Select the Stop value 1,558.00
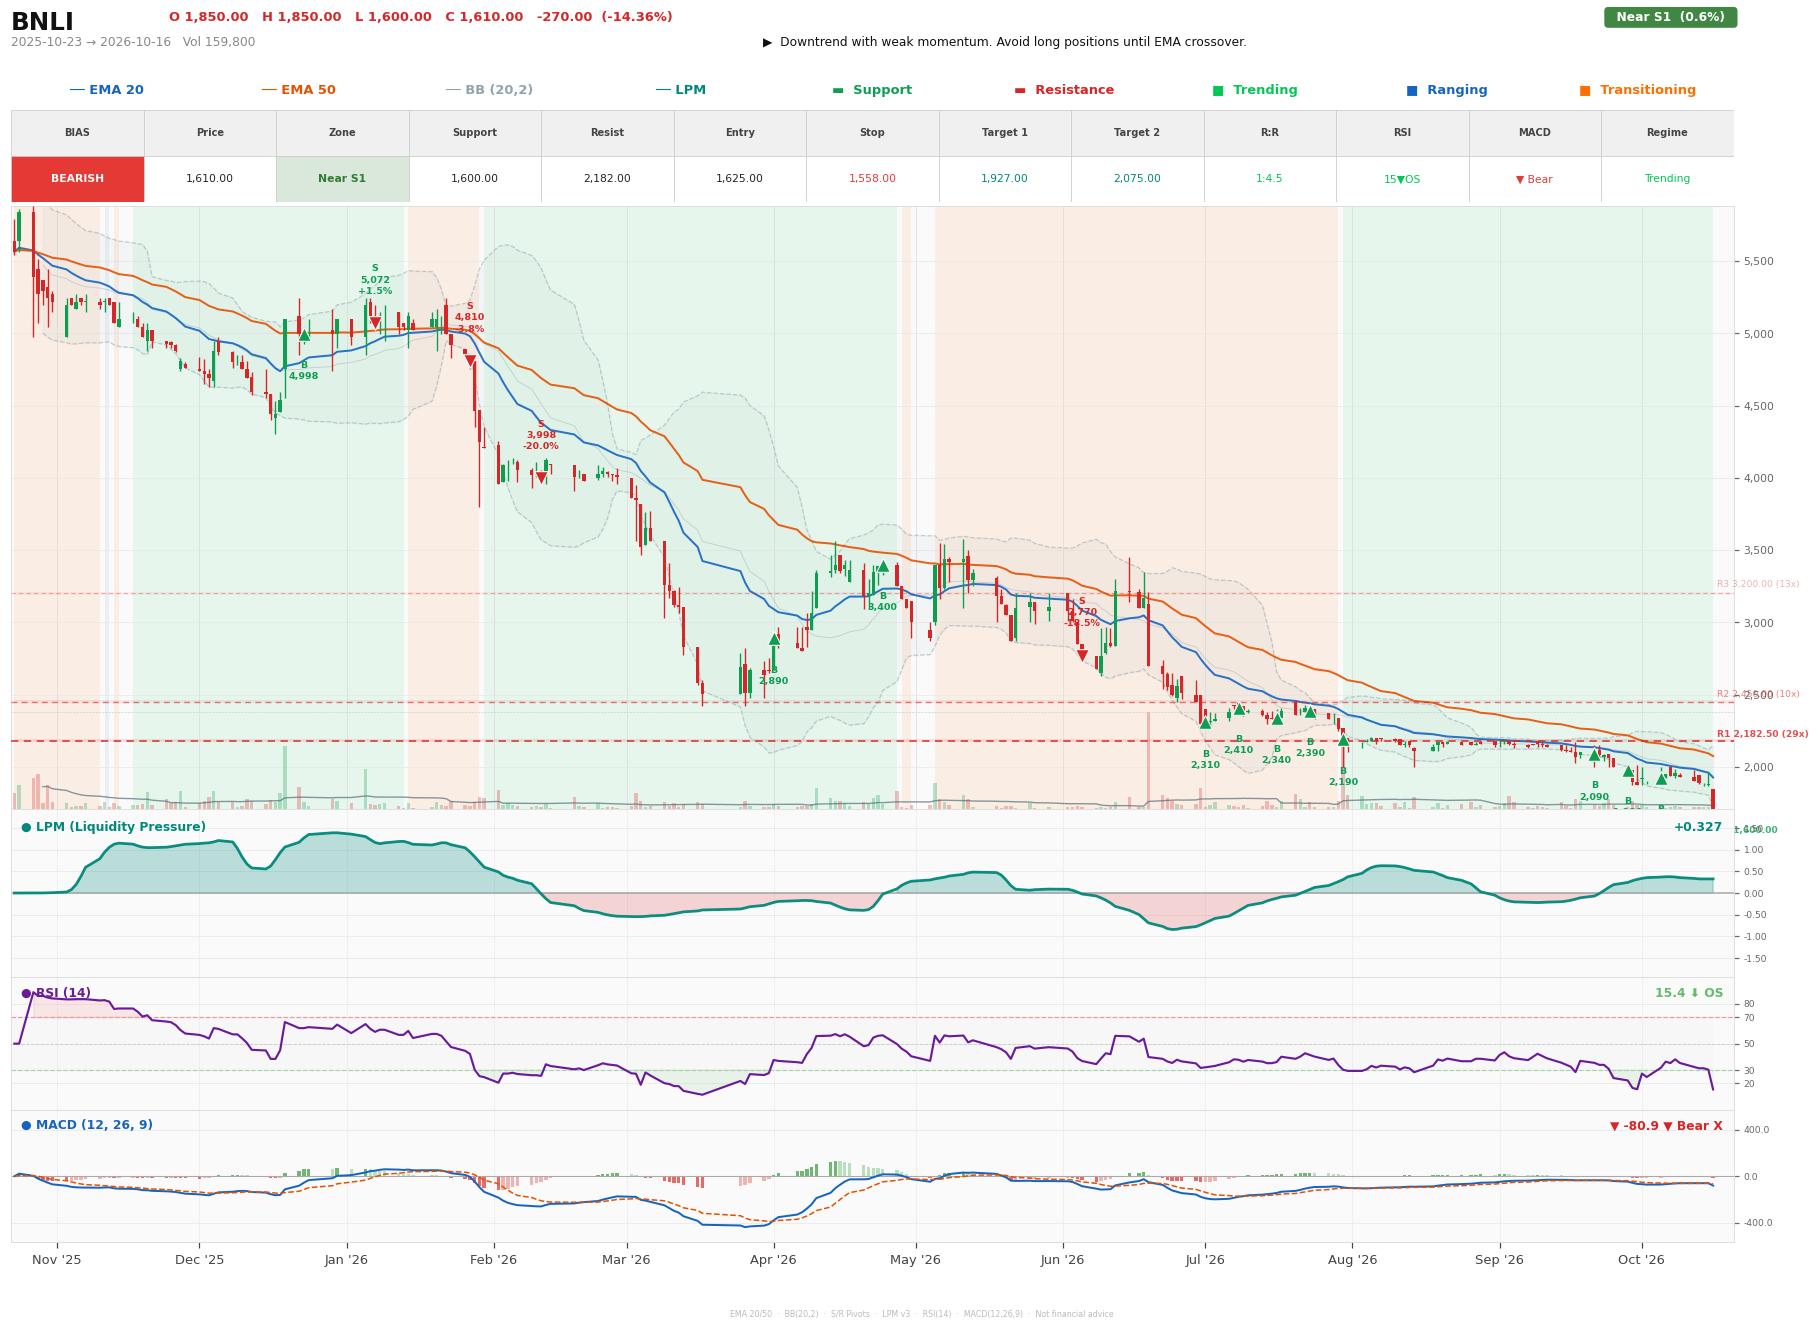Screen dimensions: 1819x1330 point(872,179)
